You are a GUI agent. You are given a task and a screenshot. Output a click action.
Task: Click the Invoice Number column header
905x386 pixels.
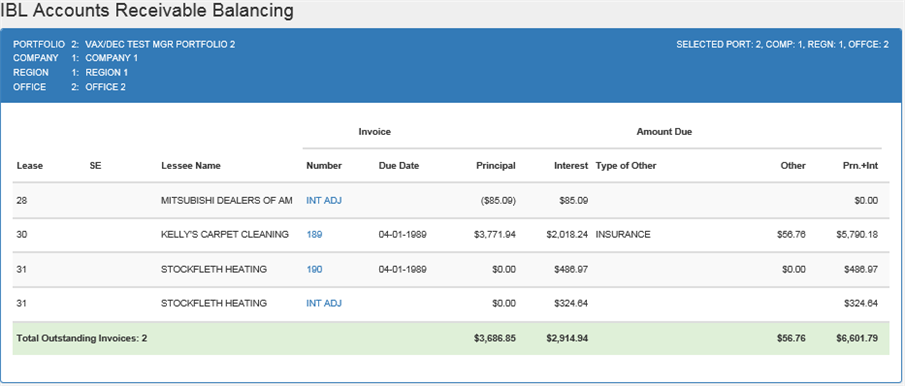pyautogui.click(x=324, y=166)
